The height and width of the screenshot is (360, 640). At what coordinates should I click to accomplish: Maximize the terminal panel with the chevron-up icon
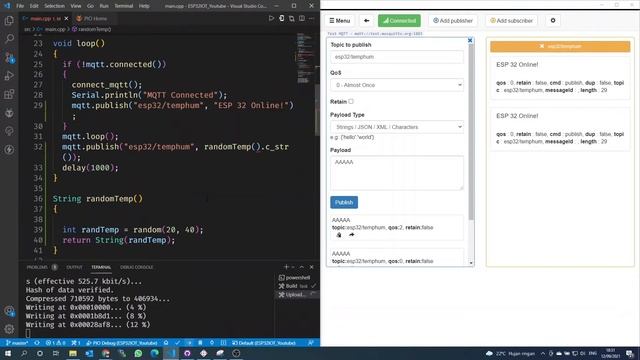point(302,267)
